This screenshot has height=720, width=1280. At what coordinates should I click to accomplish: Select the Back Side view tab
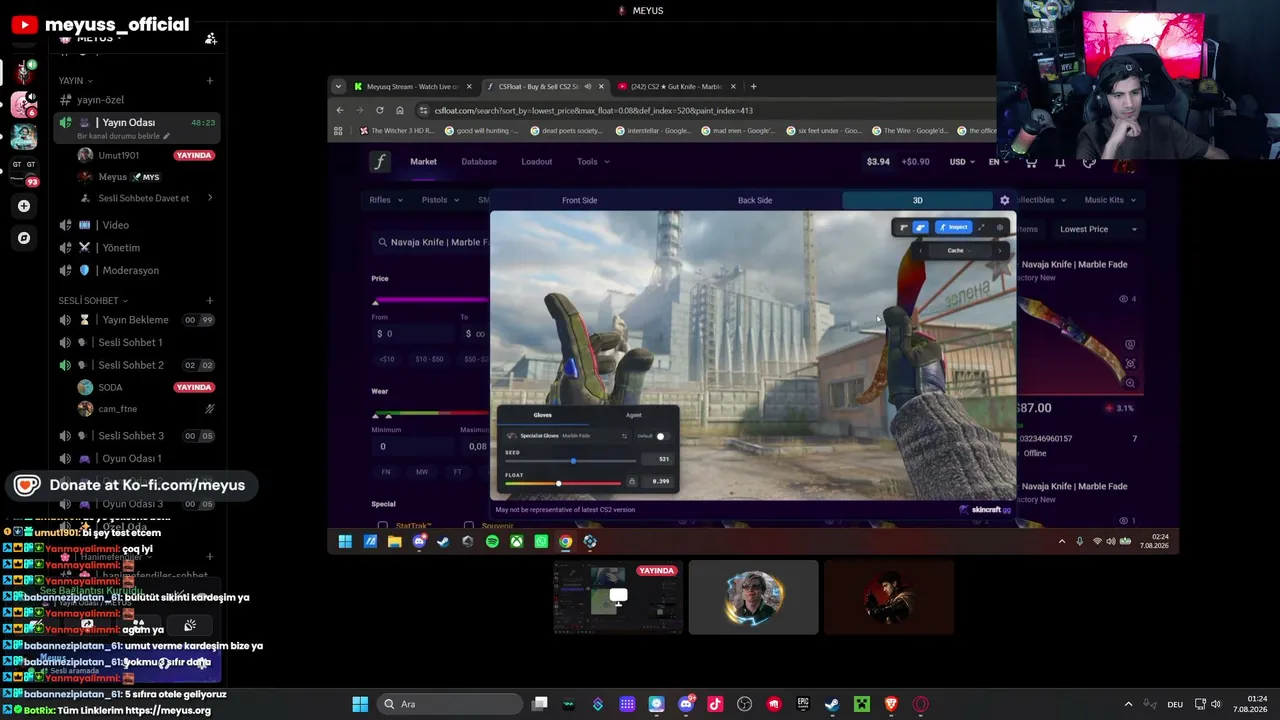pos(755,200)
